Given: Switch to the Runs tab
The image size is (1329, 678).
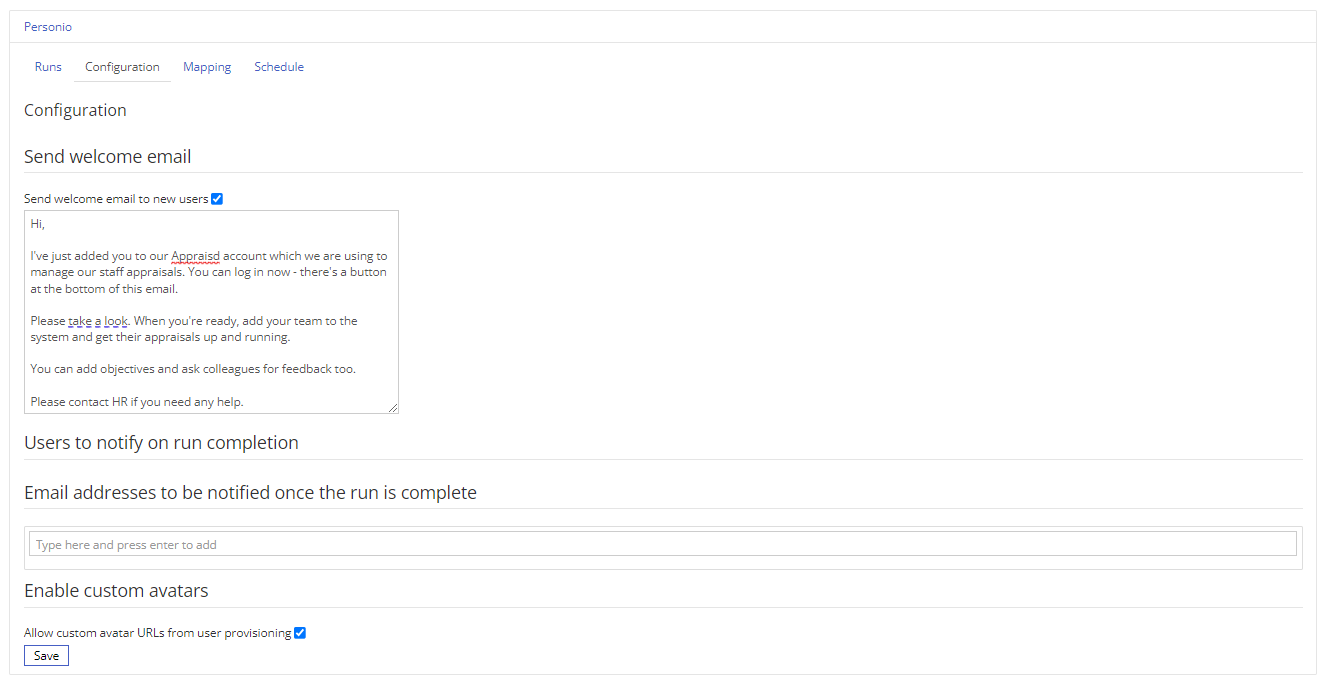Looking at the screenshot, I should 48,67.
